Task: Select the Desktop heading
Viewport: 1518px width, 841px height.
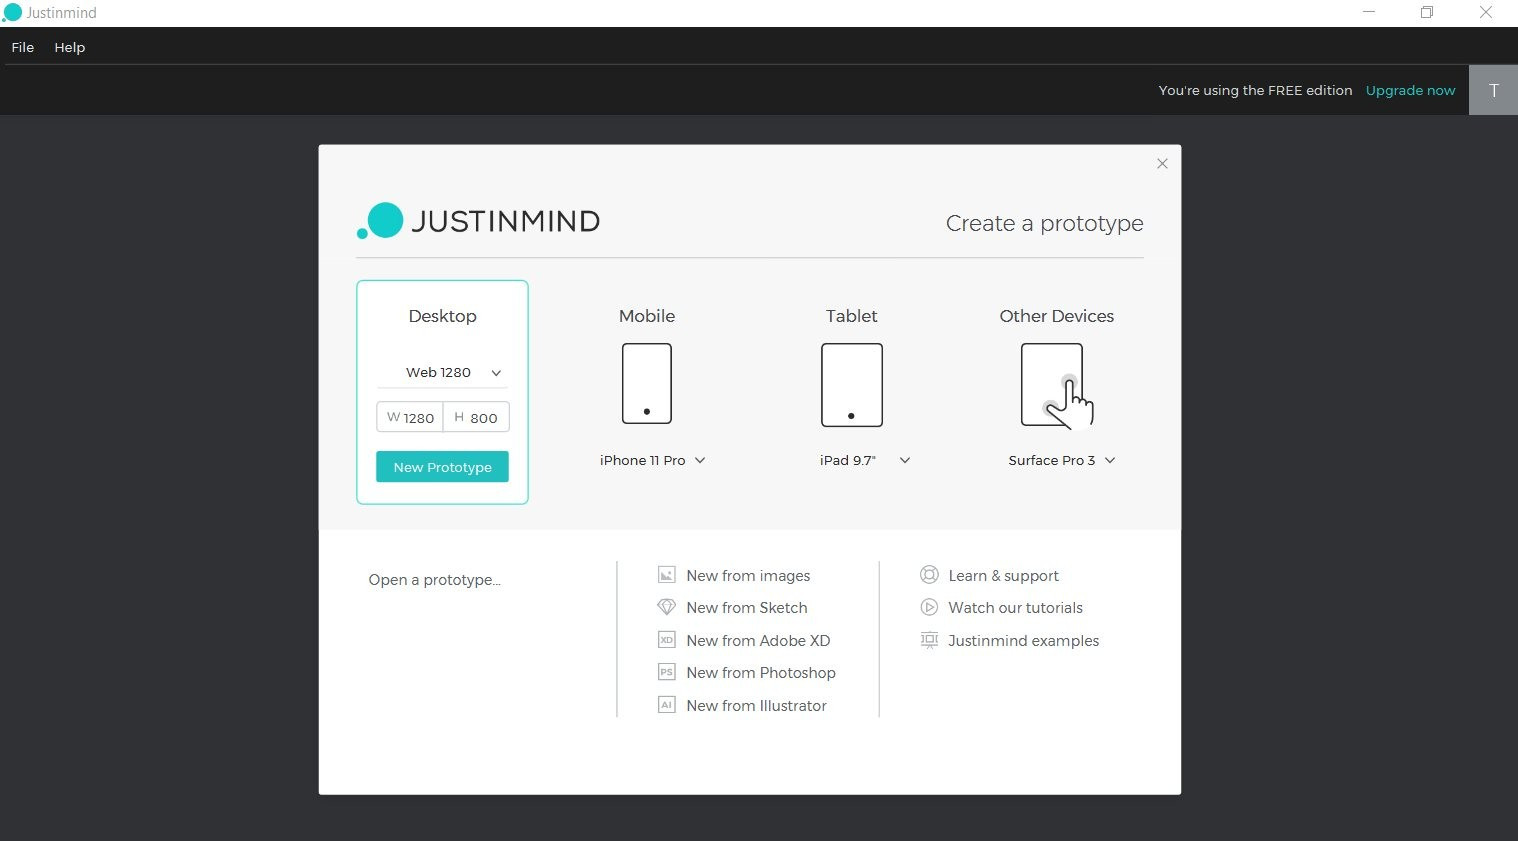Action: pyautogui.click(x=442, y=316)
